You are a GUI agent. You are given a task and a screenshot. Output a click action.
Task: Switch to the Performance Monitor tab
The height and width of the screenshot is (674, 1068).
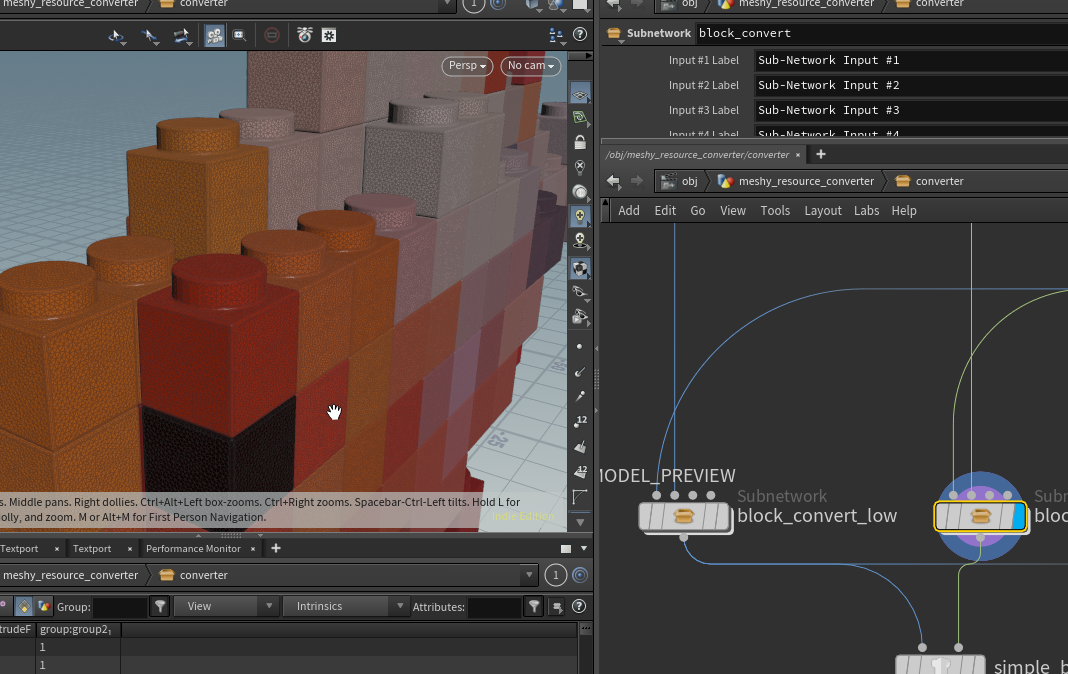(193, 549)
